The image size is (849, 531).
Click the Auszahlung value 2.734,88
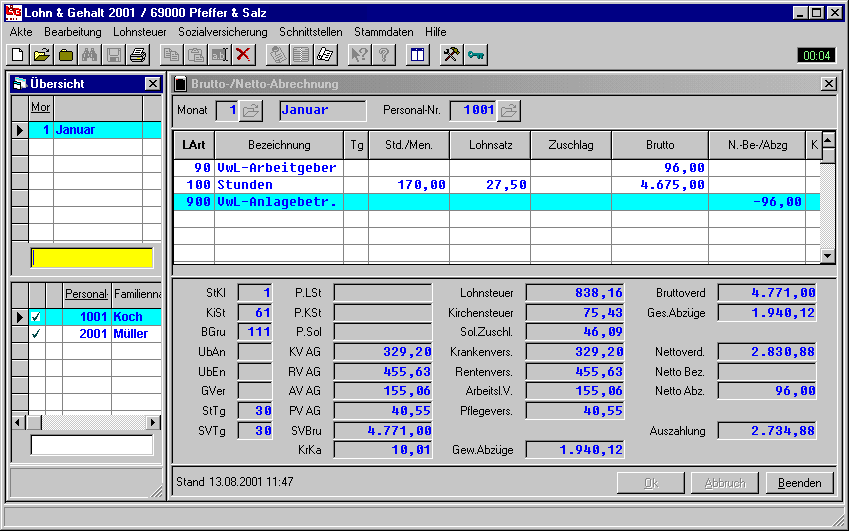tap(767, 431)
